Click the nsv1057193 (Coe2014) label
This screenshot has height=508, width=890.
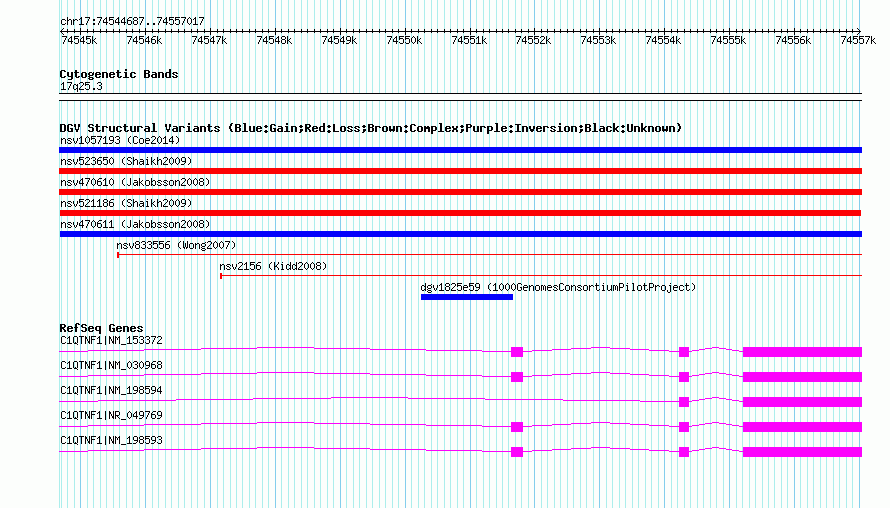point(120,140)
